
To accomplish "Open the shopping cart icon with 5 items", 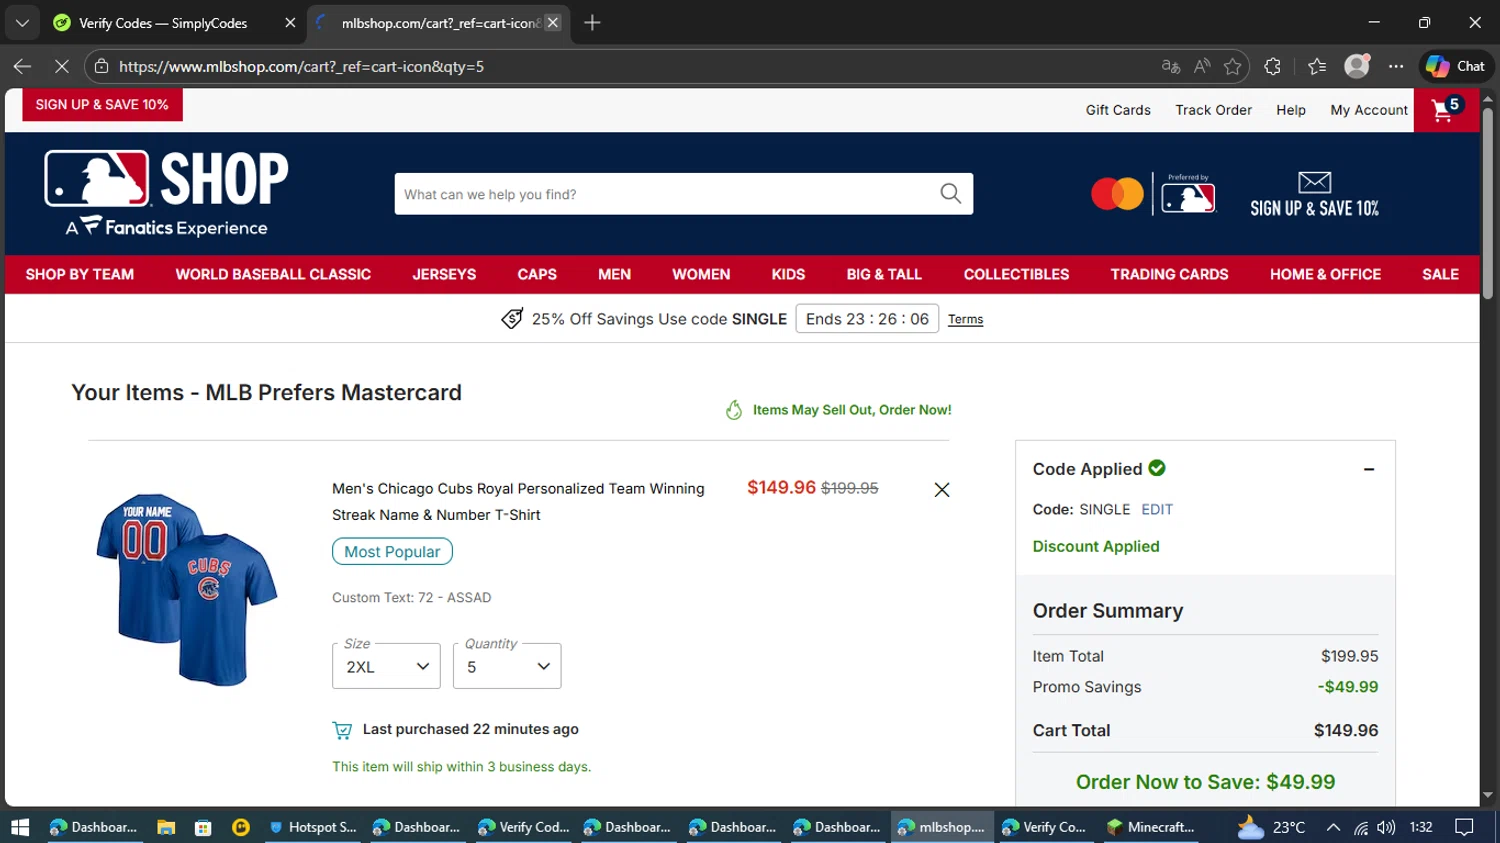I will [1446, 109].
